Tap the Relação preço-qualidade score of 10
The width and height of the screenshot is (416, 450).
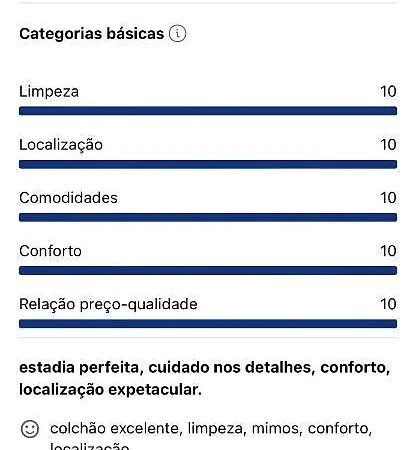[x=388, y=304]
